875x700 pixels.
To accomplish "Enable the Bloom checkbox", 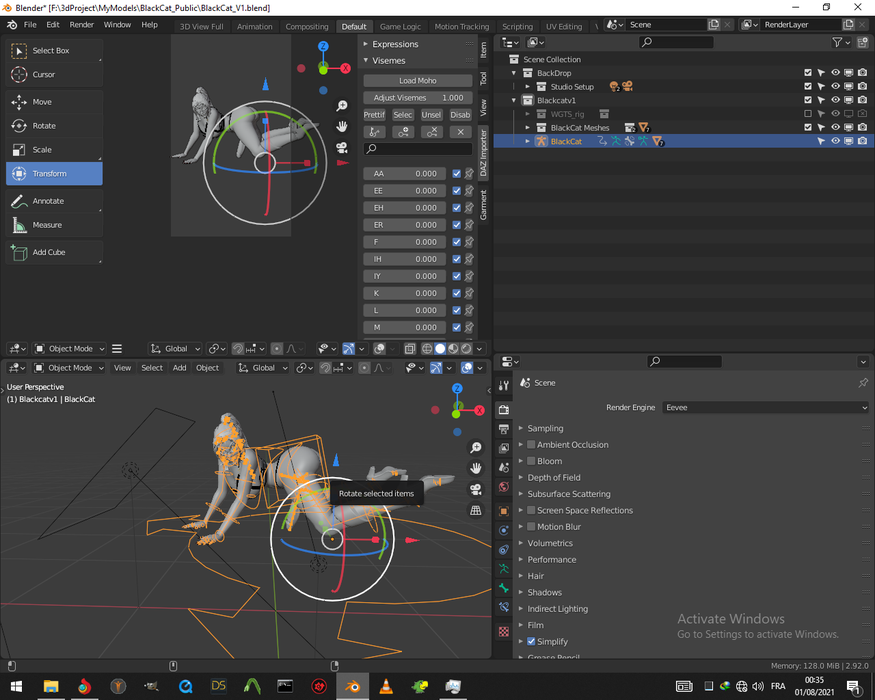I will (x=531, y=461).
